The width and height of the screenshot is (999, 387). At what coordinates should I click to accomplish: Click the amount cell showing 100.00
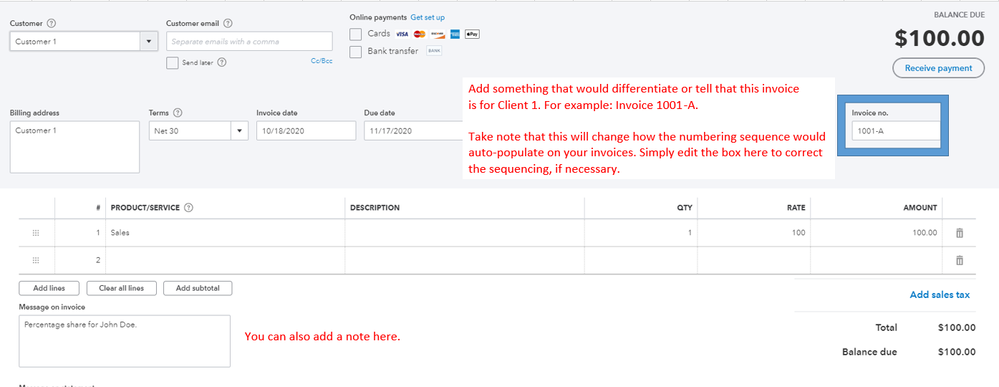click(x=877, y=233)
